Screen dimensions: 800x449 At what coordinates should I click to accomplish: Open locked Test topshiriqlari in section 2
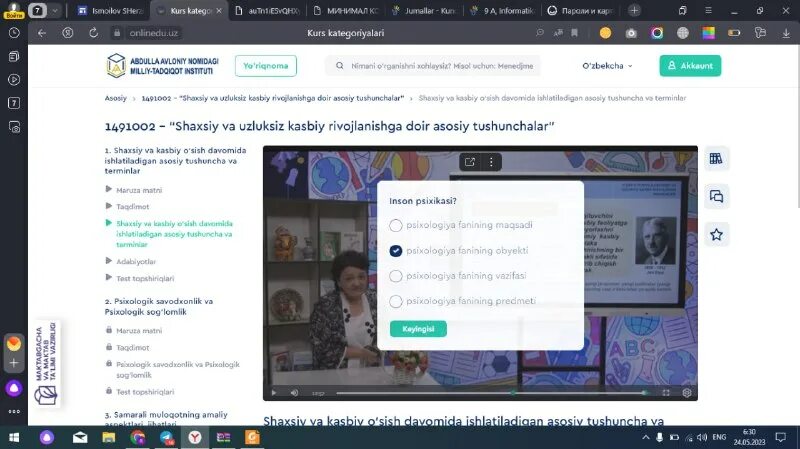(x=145, y=392)
